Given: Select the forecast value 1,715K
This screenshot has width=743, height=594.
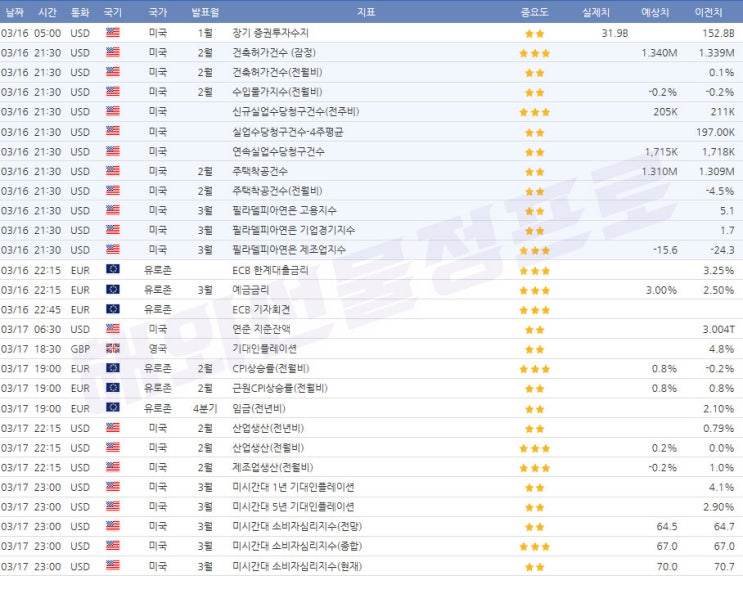Looking at the screenshot, I should (x=661, y=152).
